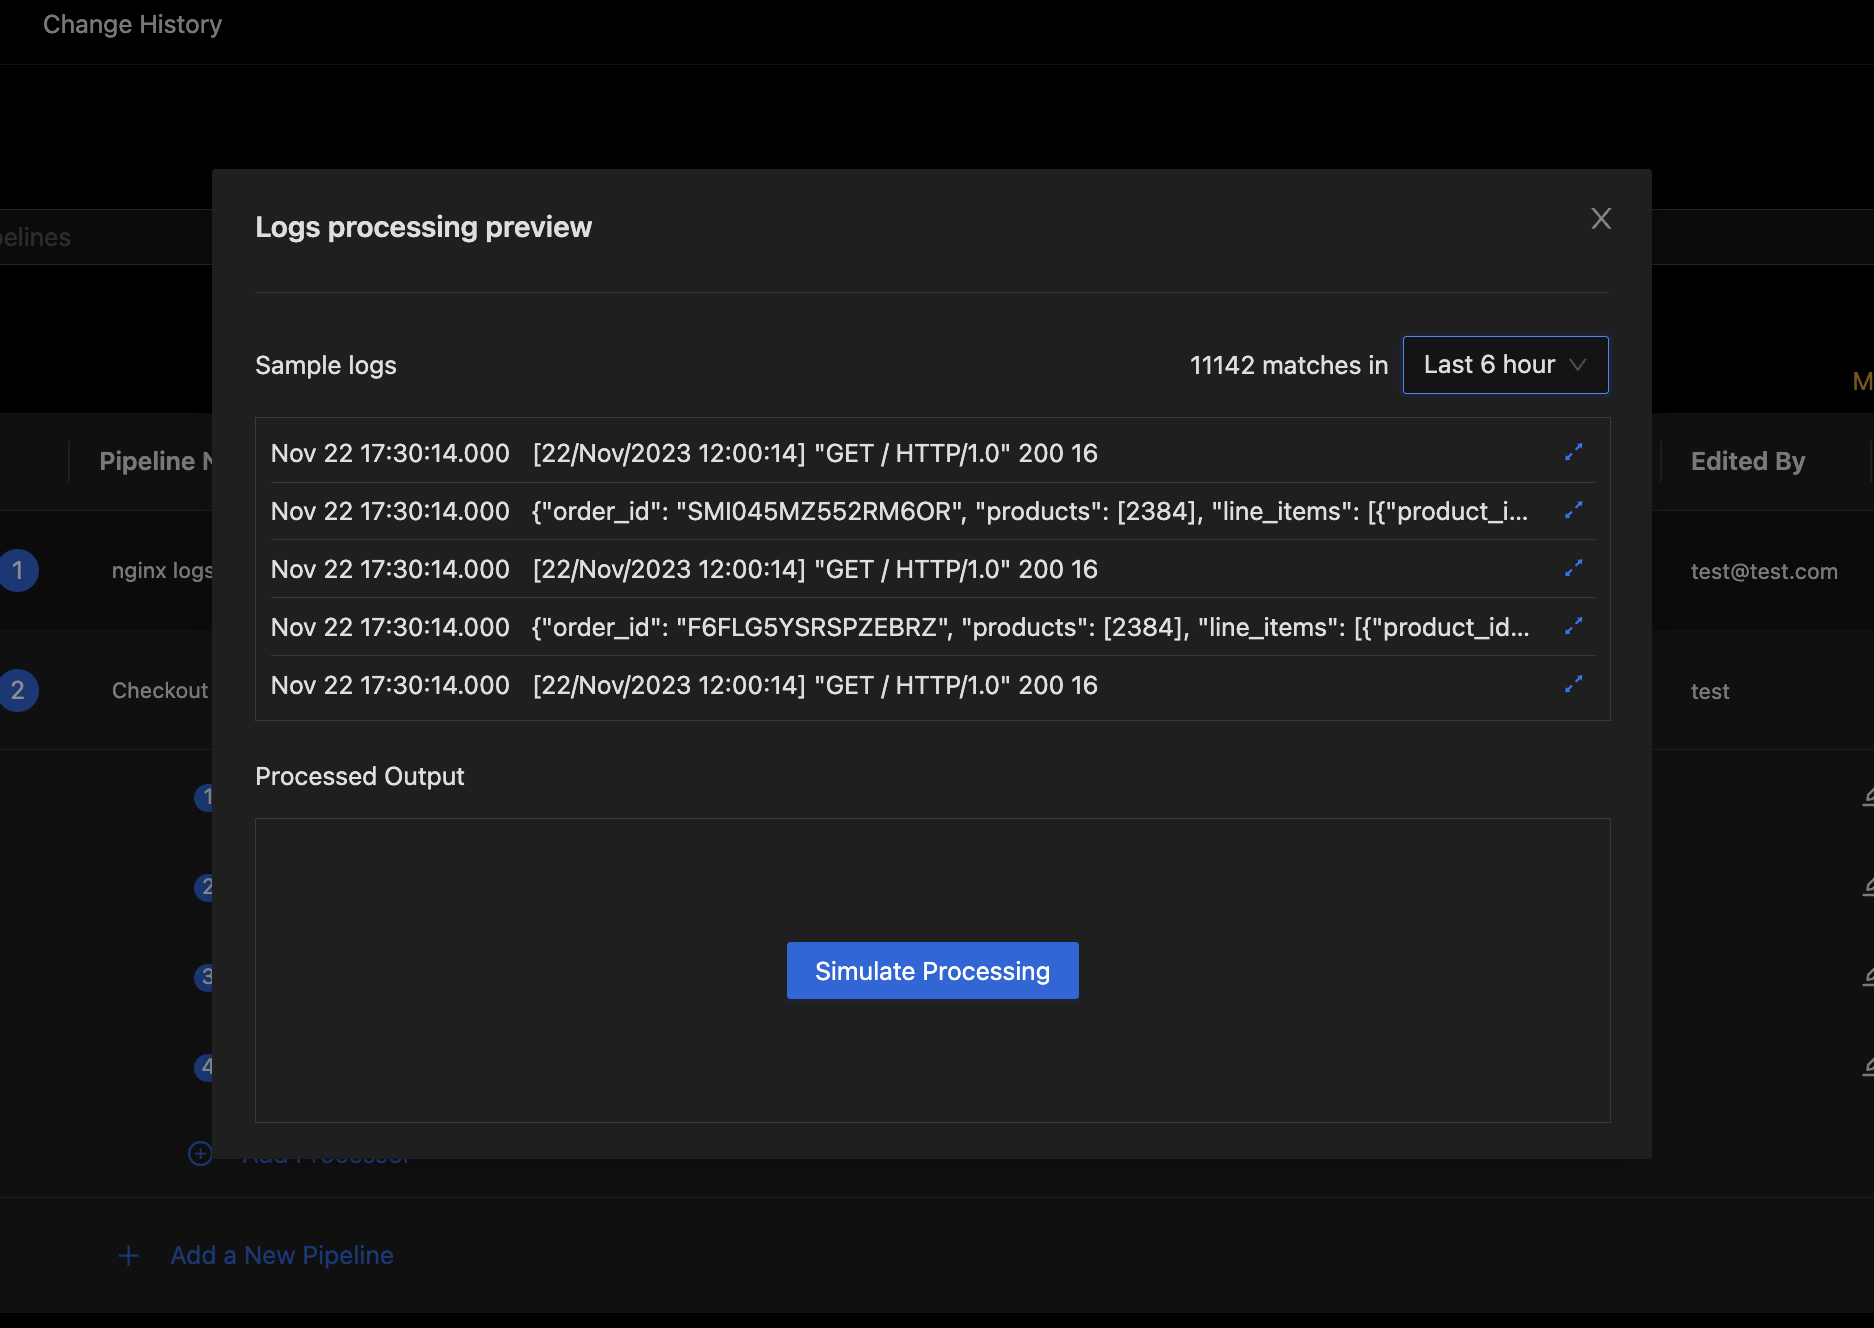Click the Simulate Processing button

932,970
